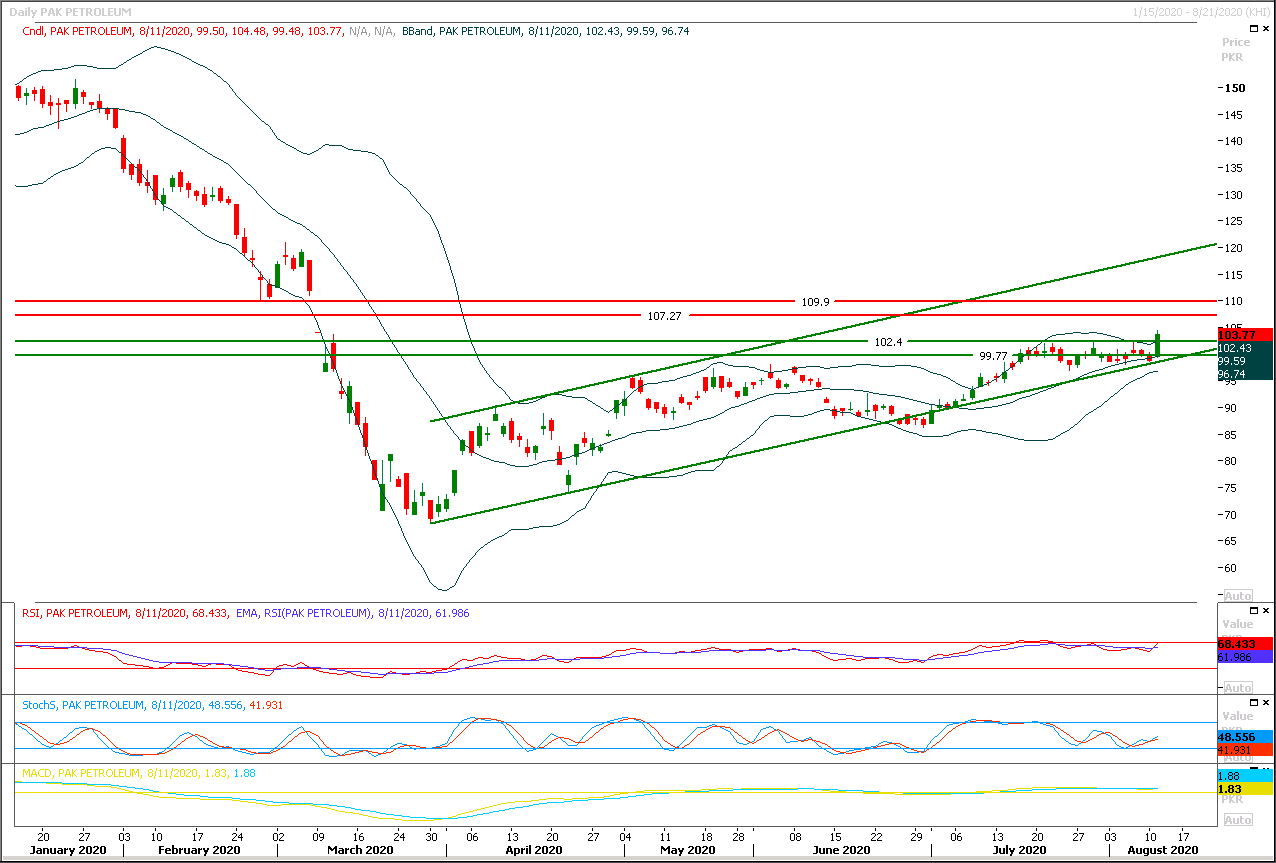
Task: Click Auto scale button in RSI panel
Action: point(1237,687)
